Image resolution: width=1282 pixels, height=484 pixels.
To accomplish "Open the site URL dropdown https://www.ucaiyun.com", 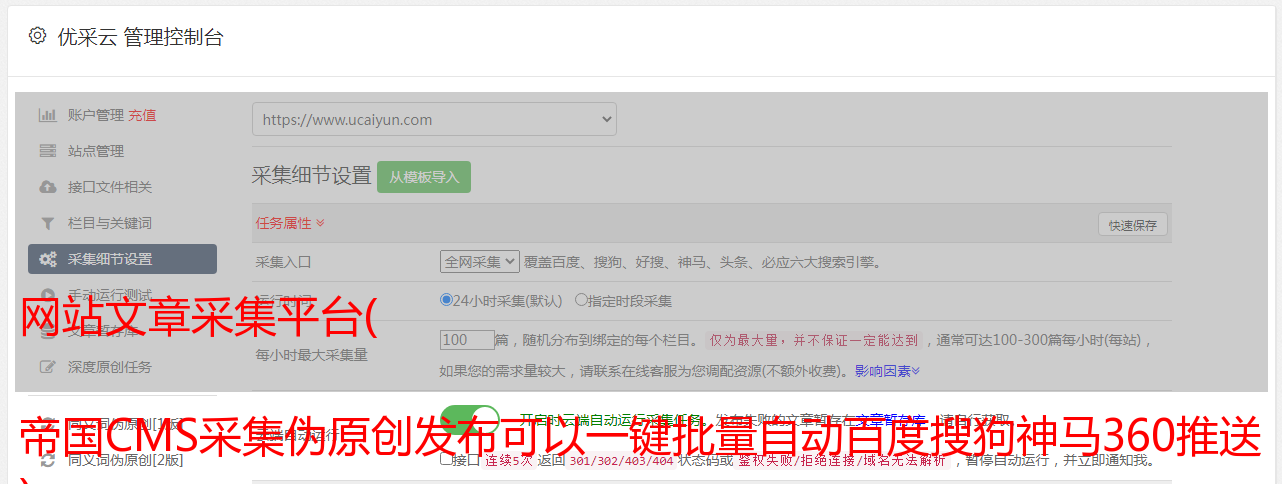I will click(x=434, y=119).
